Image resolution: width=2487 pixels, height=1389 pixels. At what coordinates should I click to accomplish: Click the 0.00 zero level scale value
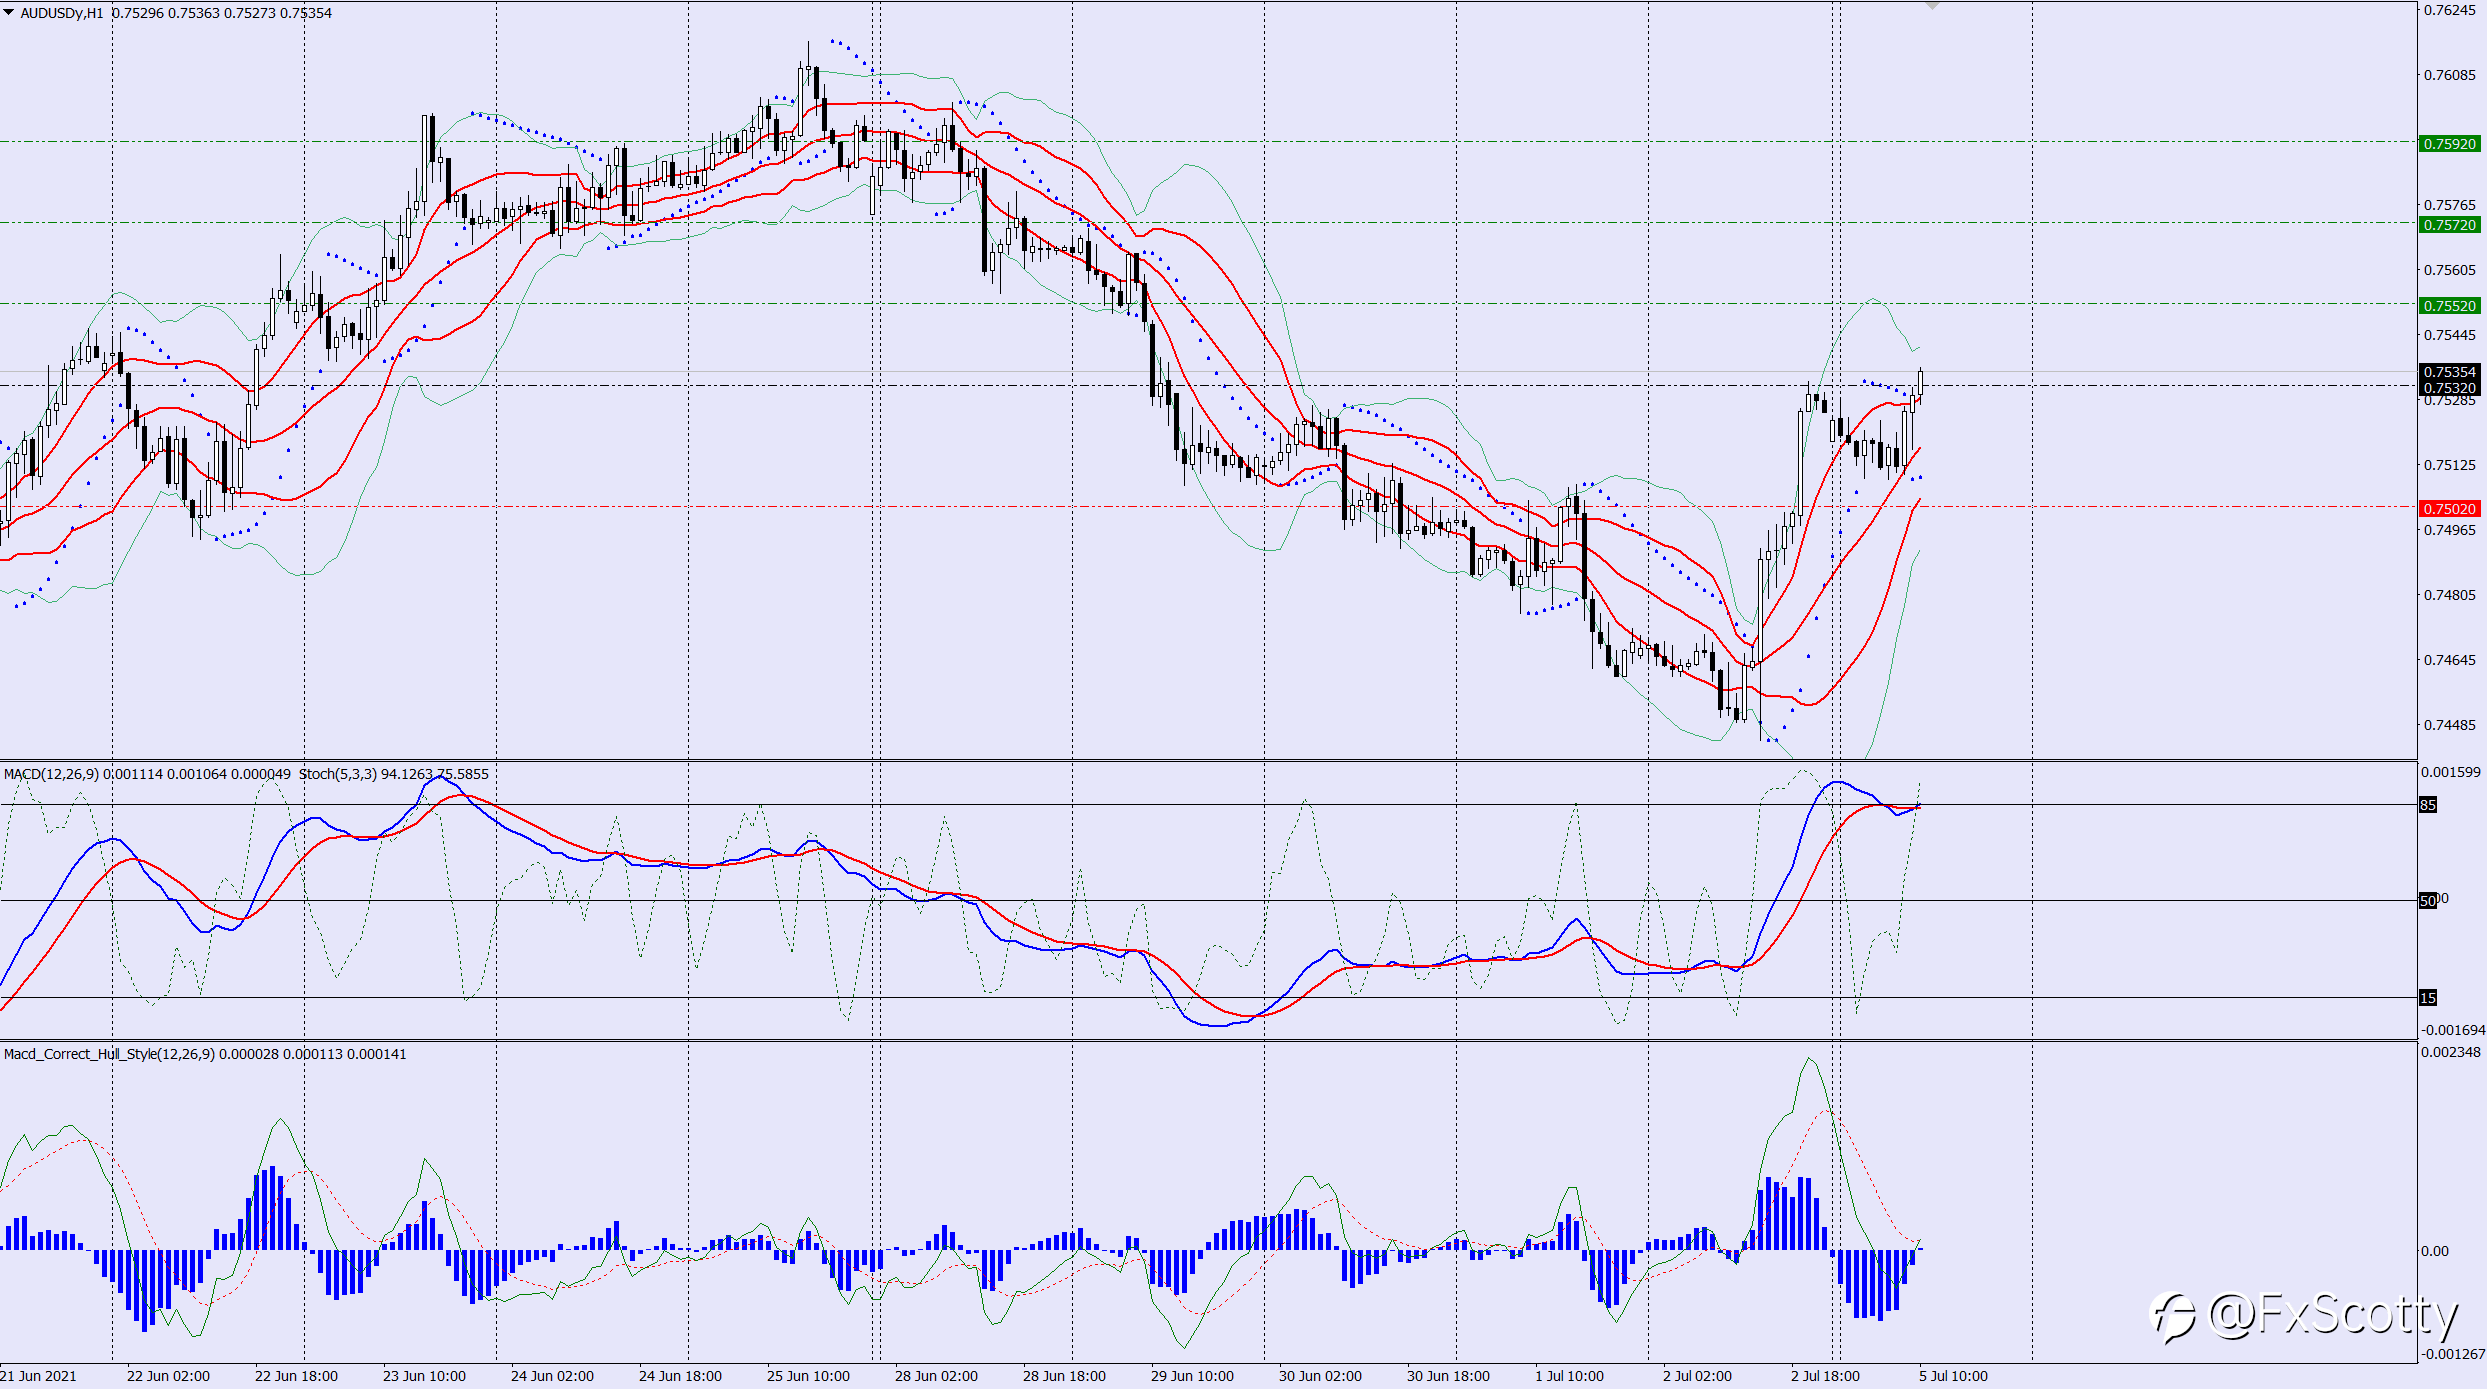click(2435, 1251)
